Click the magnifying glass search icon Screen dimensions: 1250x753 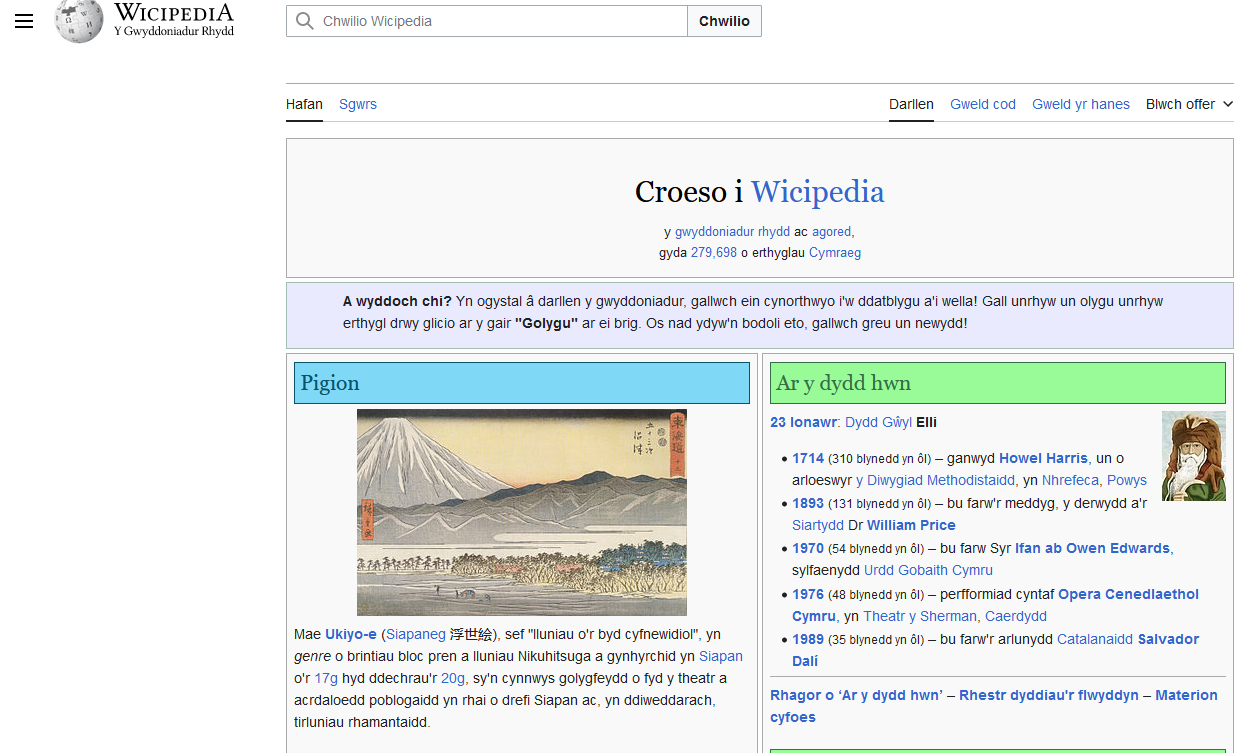click(305, 20)
